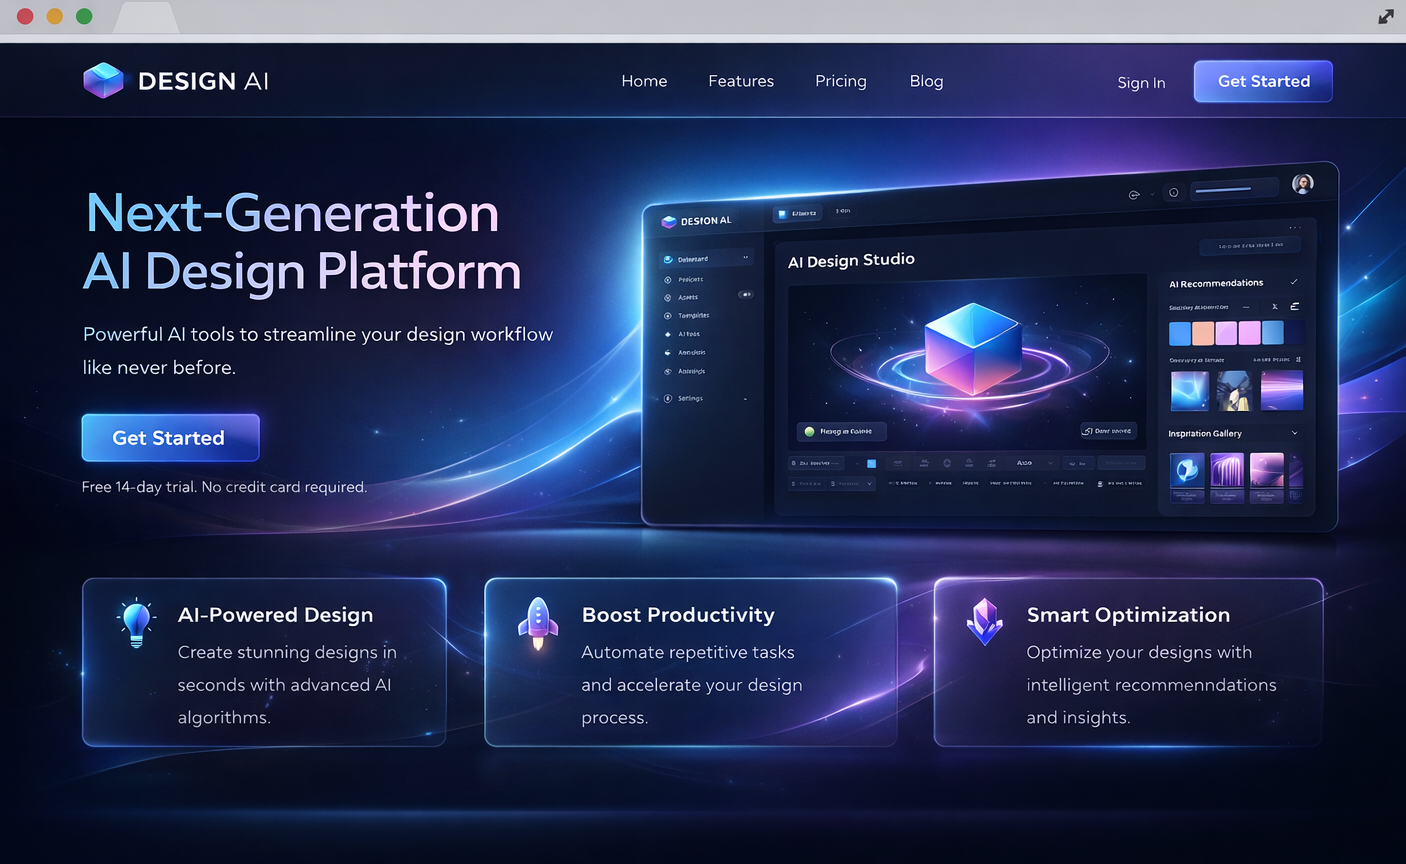
Task: Toggle the pill switch in the preview sidebar
Action: [745, 295]
